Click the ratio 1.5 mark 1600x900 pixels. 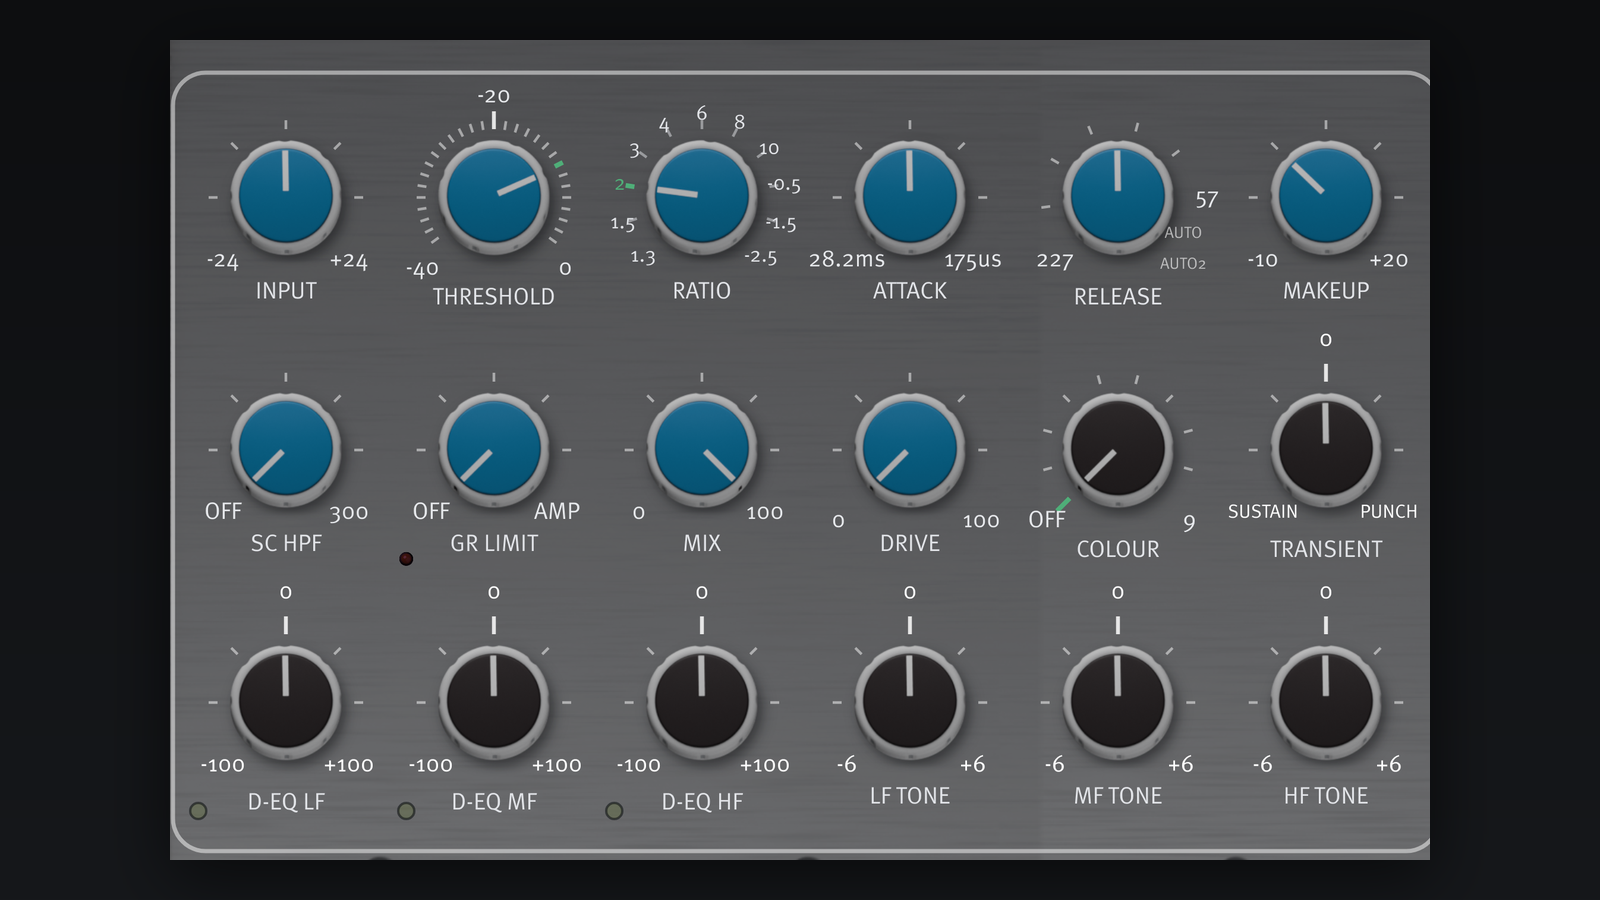coord(623,224)
